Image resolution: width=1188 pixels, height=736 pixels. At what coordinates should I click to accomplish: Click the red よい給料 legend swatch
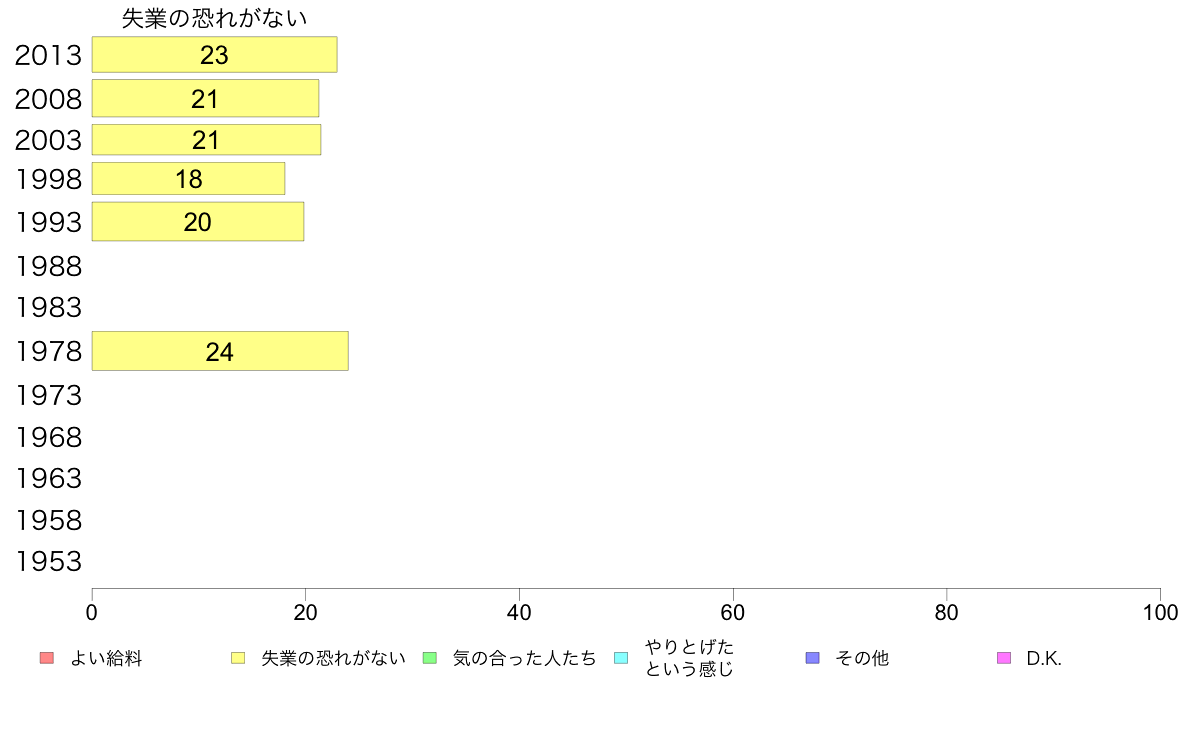coord(47,658)
